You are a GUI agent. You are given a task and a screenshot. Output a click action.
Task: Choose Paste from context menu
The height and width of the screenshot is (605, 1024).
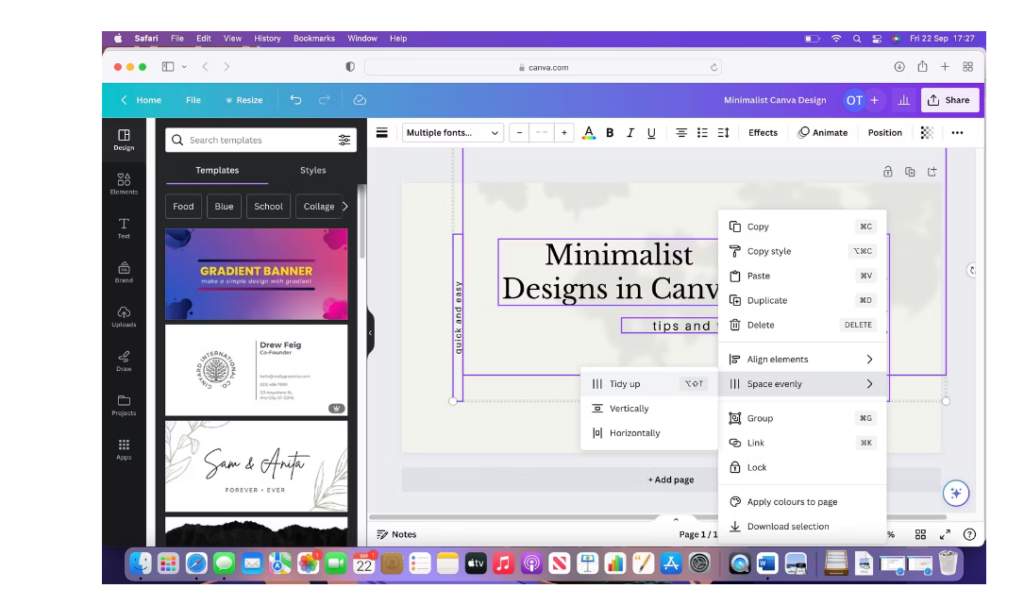(802, 276)
